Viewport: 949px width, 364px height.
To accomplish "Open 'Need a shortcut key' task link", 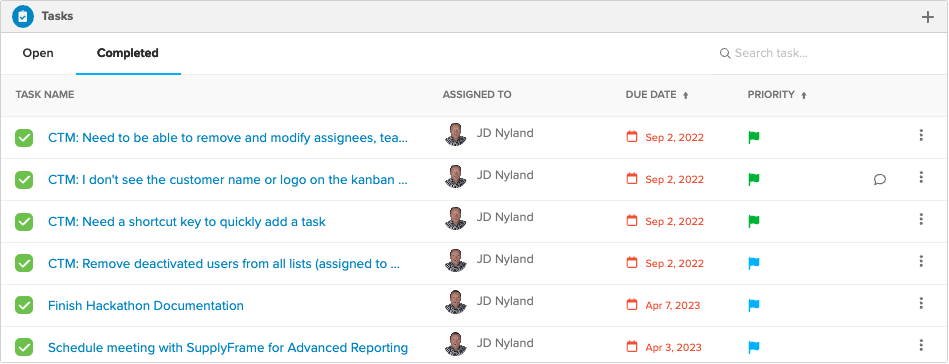I will pyautogui.click(x=187, y=222).
